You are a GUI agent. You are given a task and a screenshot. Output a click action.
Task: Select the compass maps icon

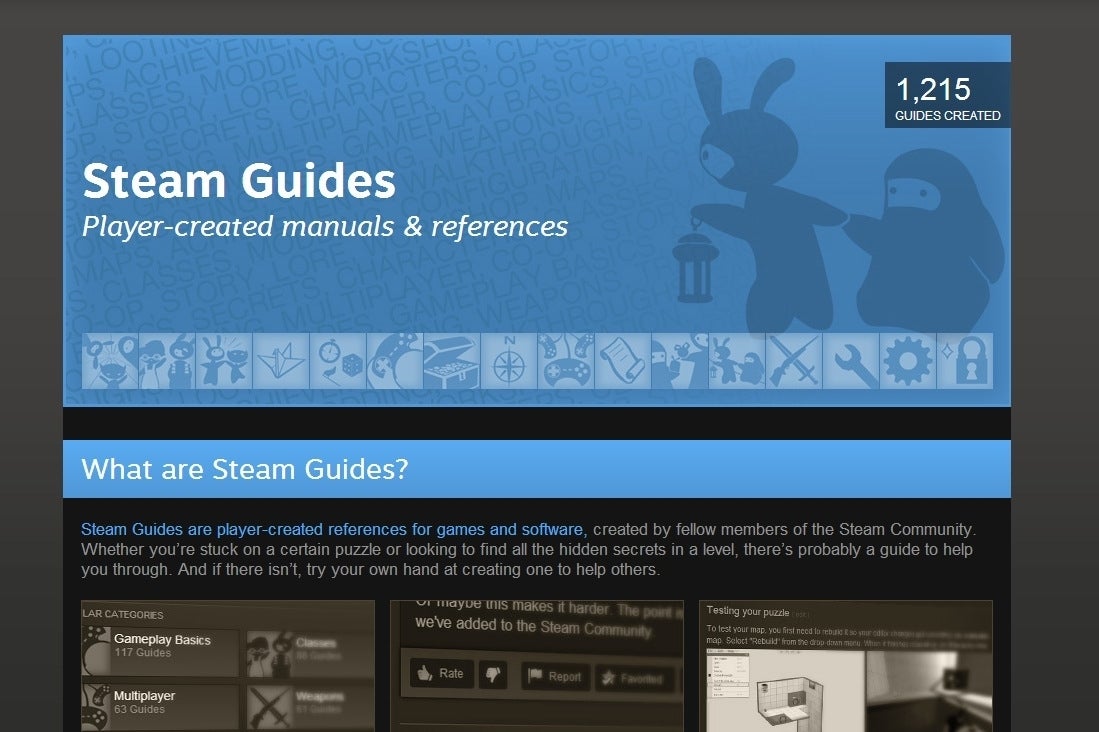[509, 360]
